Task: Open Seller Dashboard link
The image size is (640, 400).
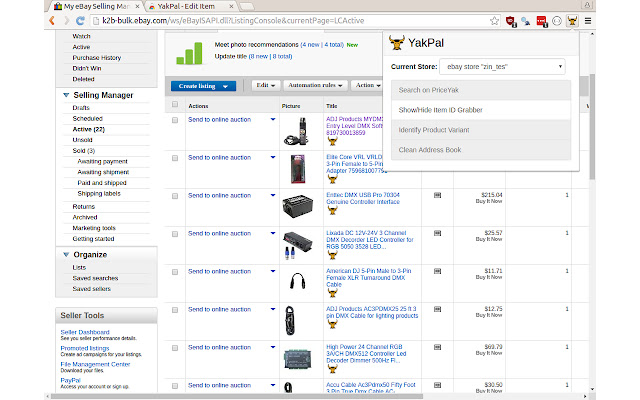Action: point(85,332)
